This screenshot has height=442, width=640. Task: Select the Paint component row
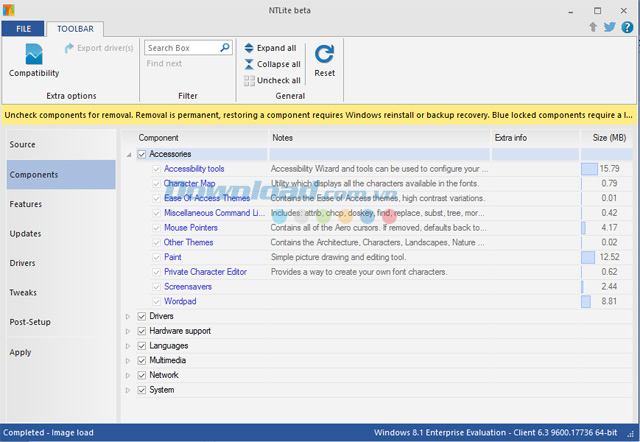point(173,257)
